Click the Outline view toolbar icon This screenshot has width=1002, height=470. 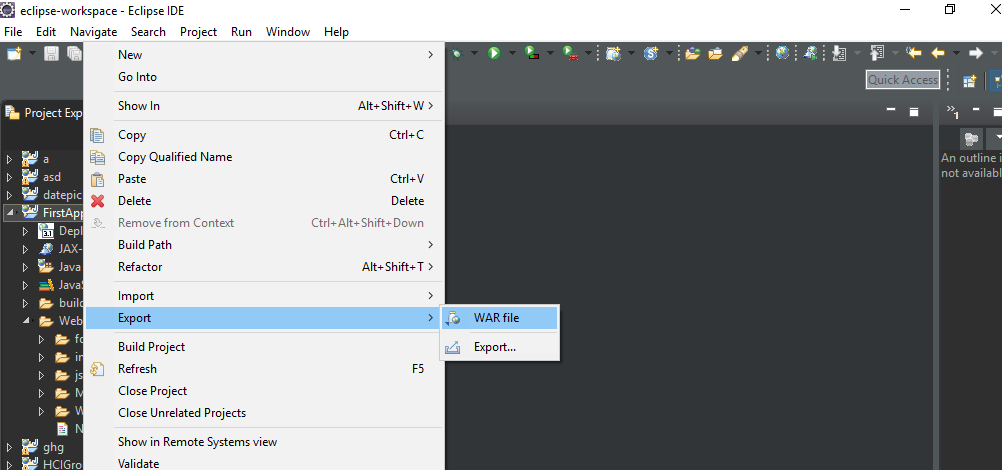pyautogui.click(x=971, y=138)
